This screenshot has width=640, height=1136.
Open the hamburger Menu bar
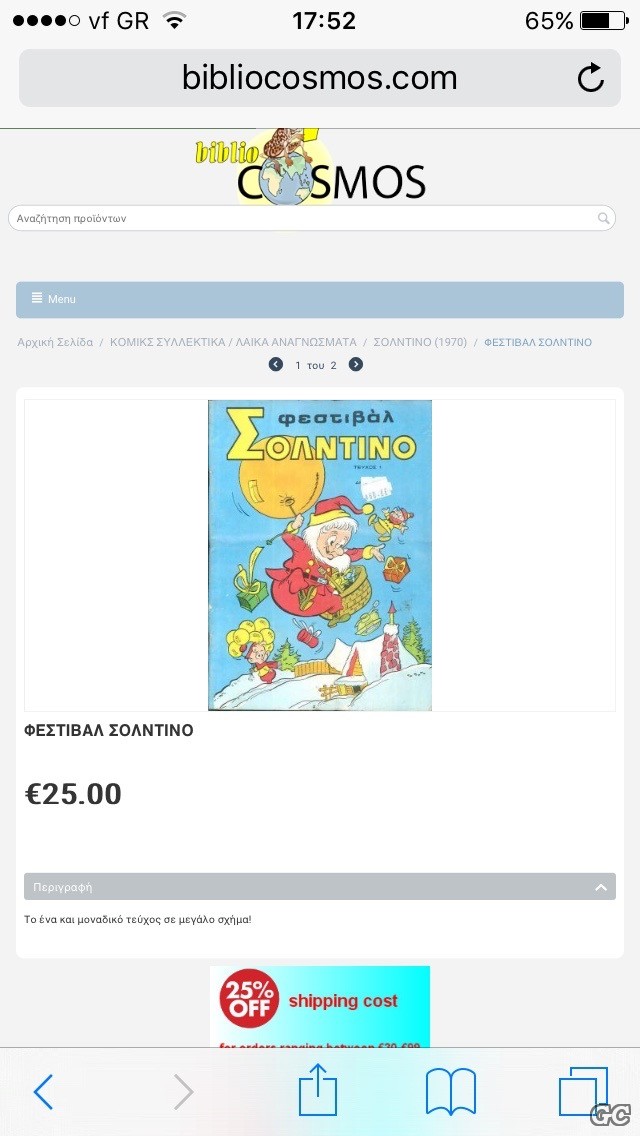320,299
